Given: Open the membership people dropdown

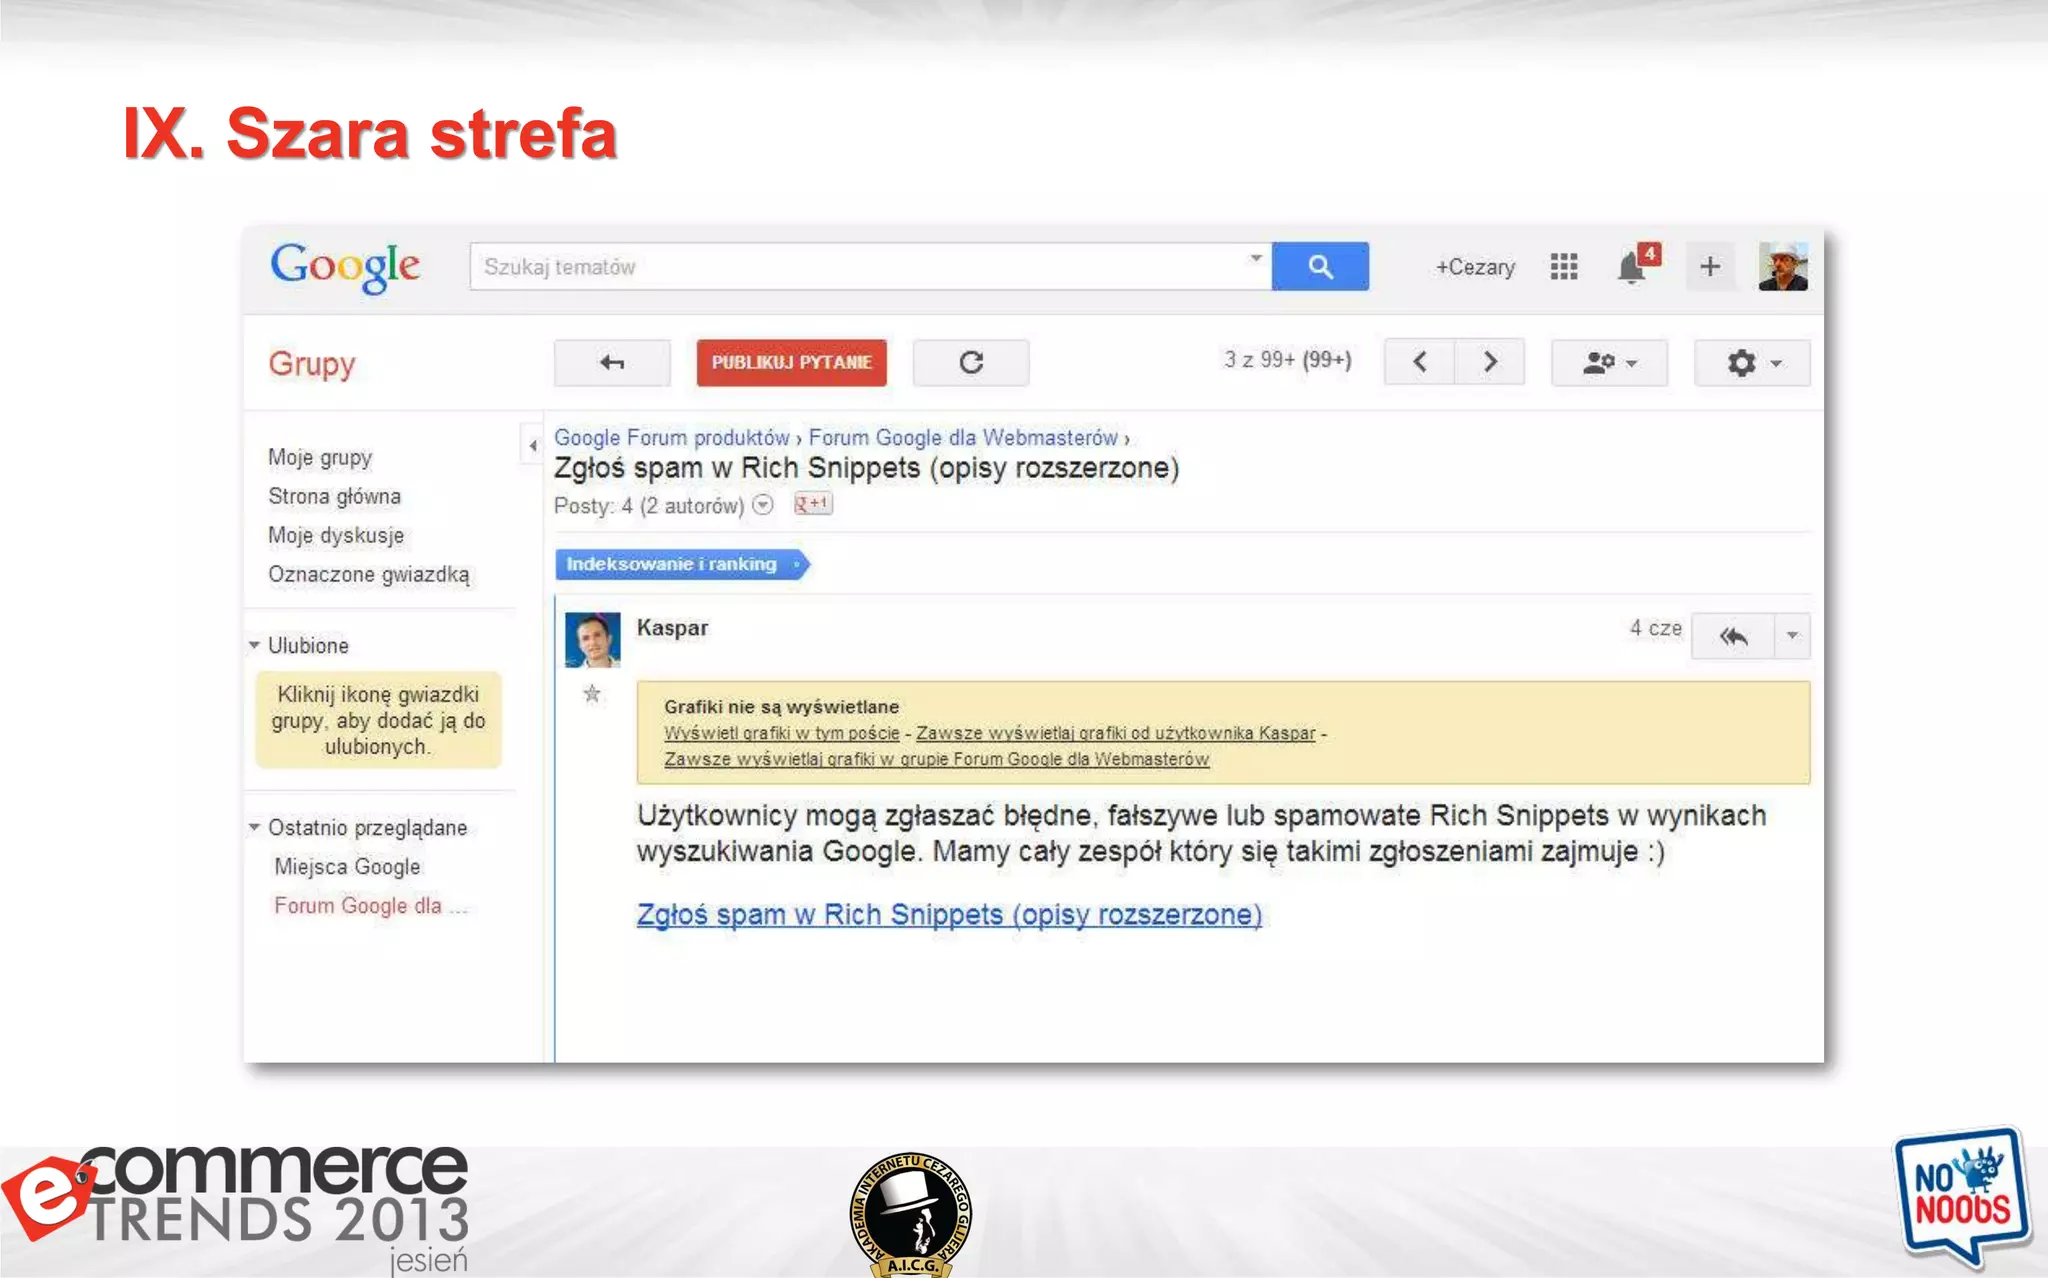Looking at the screenshot, I should coord(1609,362).
